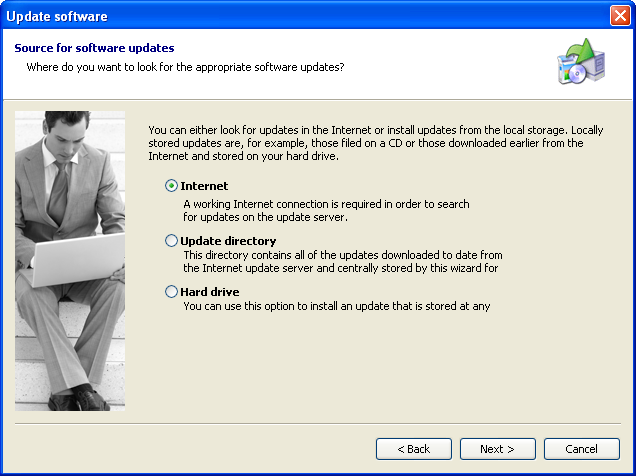Click the Next button
This screenshot has width=636, height=476.
497,449
